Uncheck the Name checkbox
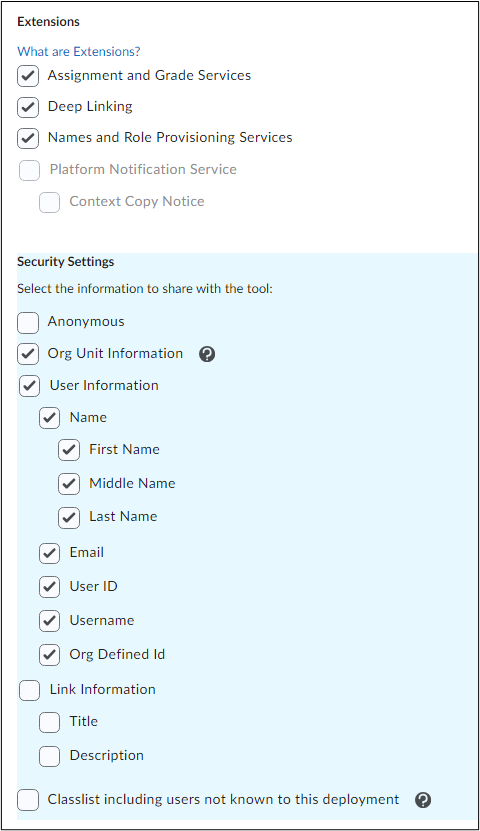Image resolution: width=480 pixels, height=831 pixels. coord(49,418)
